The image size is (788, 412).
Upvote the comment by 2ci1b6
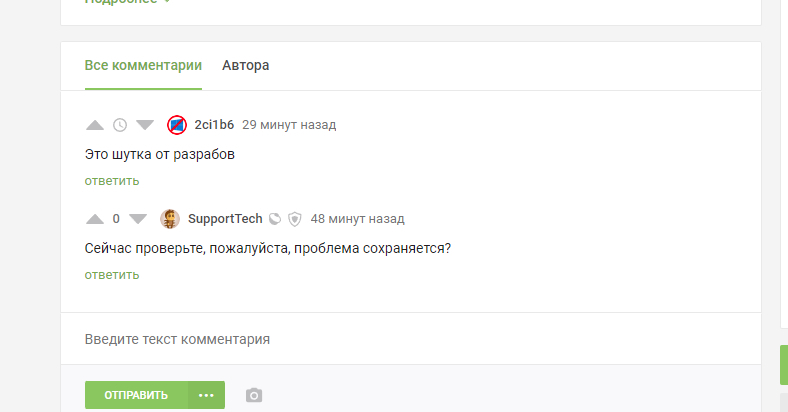[95, 125]
